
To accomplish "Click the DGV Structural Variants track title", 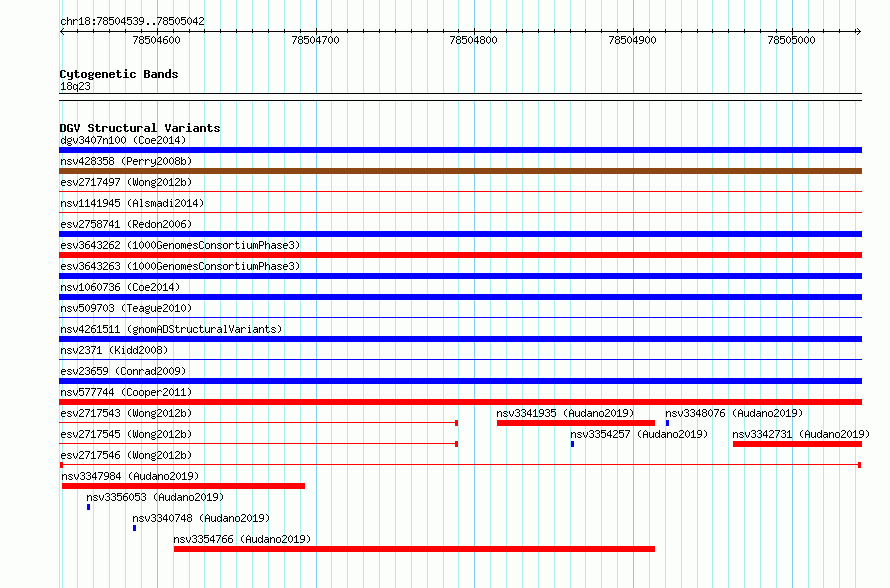I will pyautogui.click(x=140, y=128).
